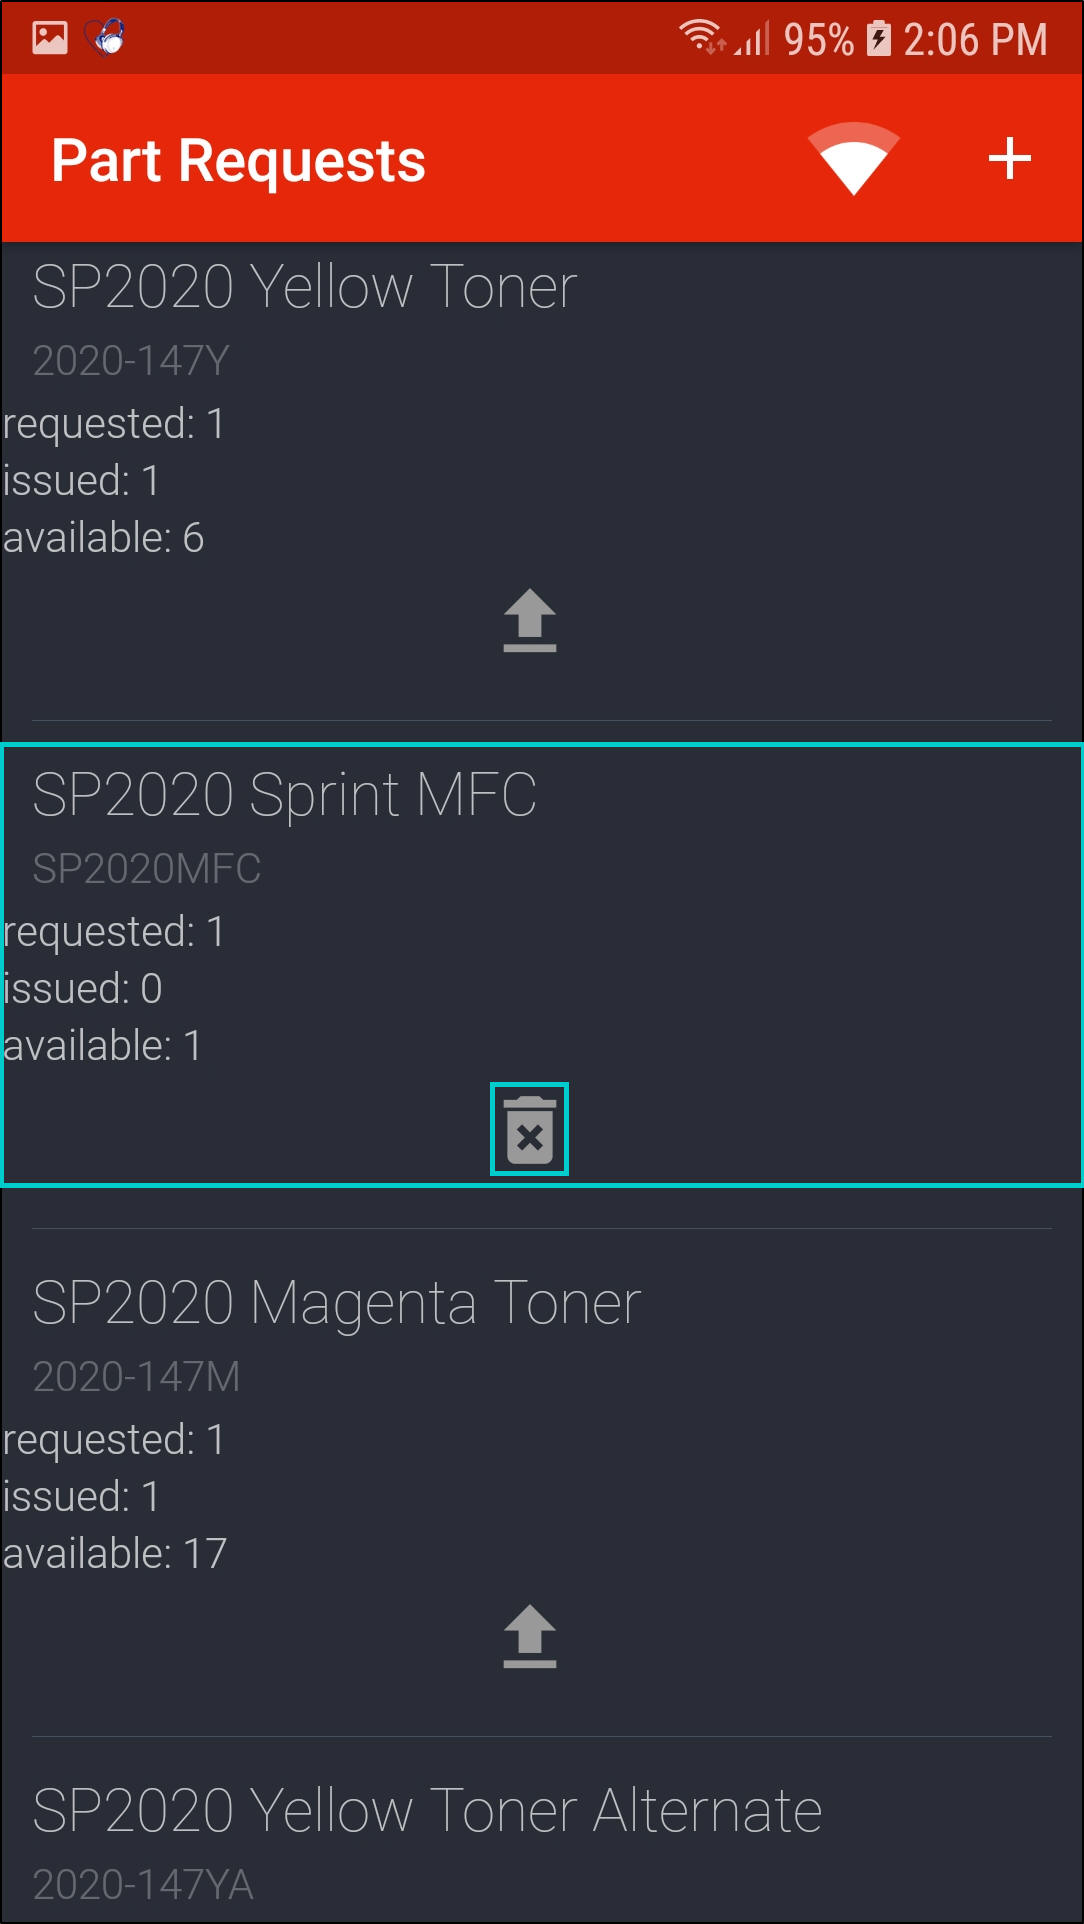This screenshot has width=1084, height=1924.
Task: Tap part number 2020-147M
Action: pos(136,1376)
